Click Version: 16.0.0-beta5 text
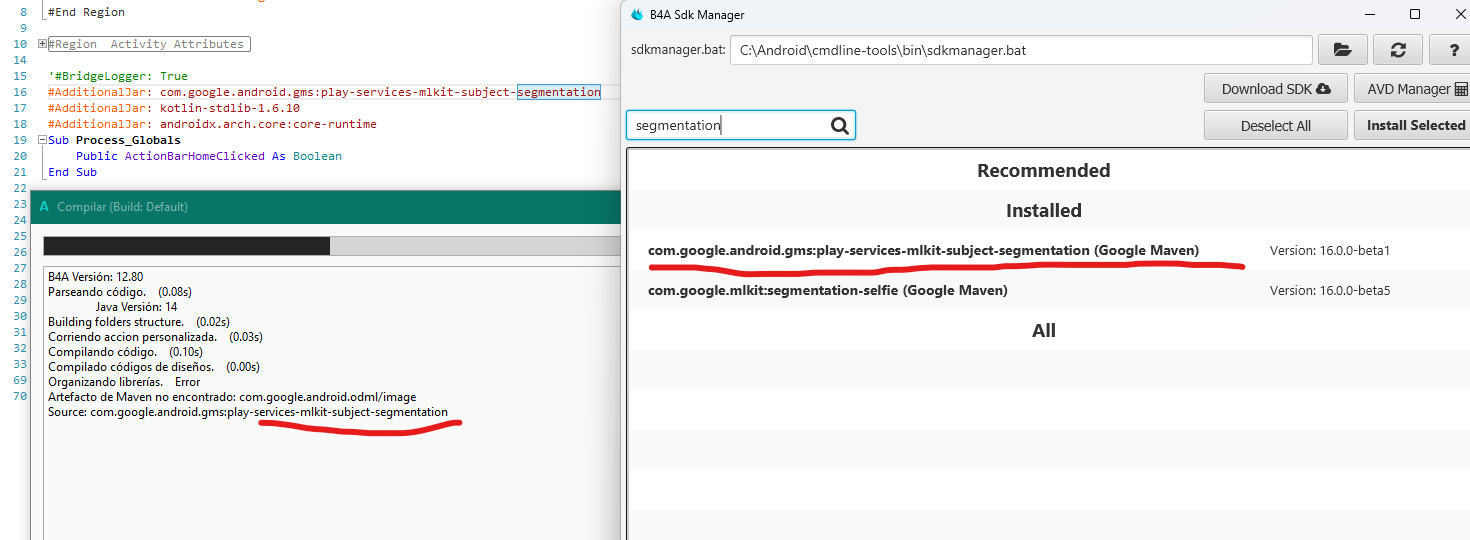 click(1330, 290)
